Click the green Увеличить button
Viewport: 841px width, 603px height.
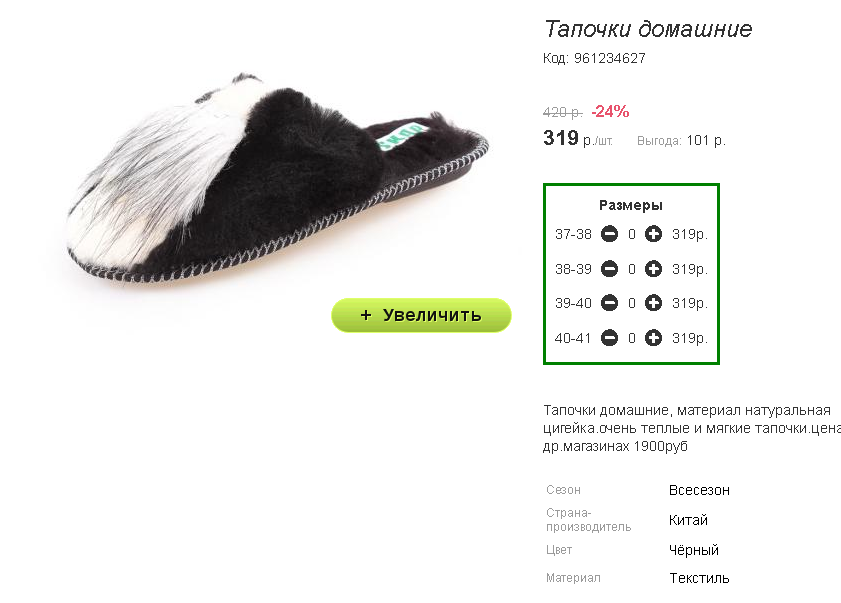pos(421,315)
